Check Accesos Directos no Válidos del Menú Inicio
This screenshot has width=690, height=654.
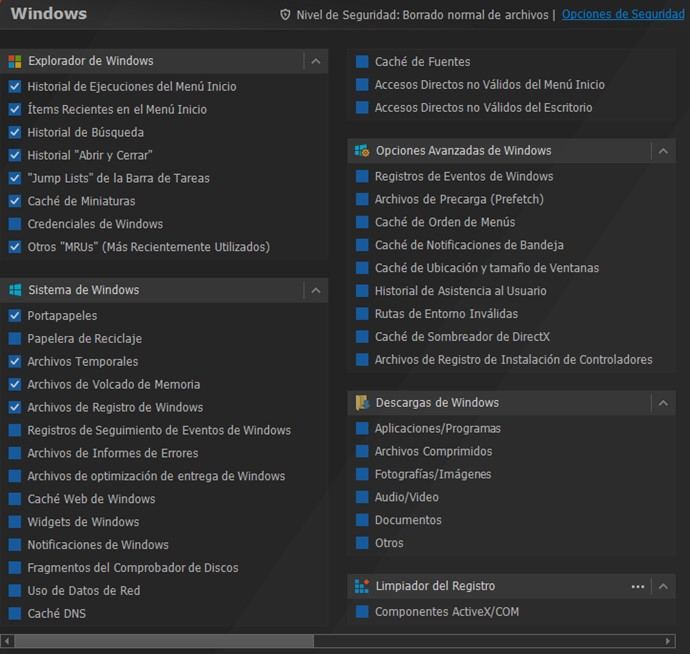[362, 85]
